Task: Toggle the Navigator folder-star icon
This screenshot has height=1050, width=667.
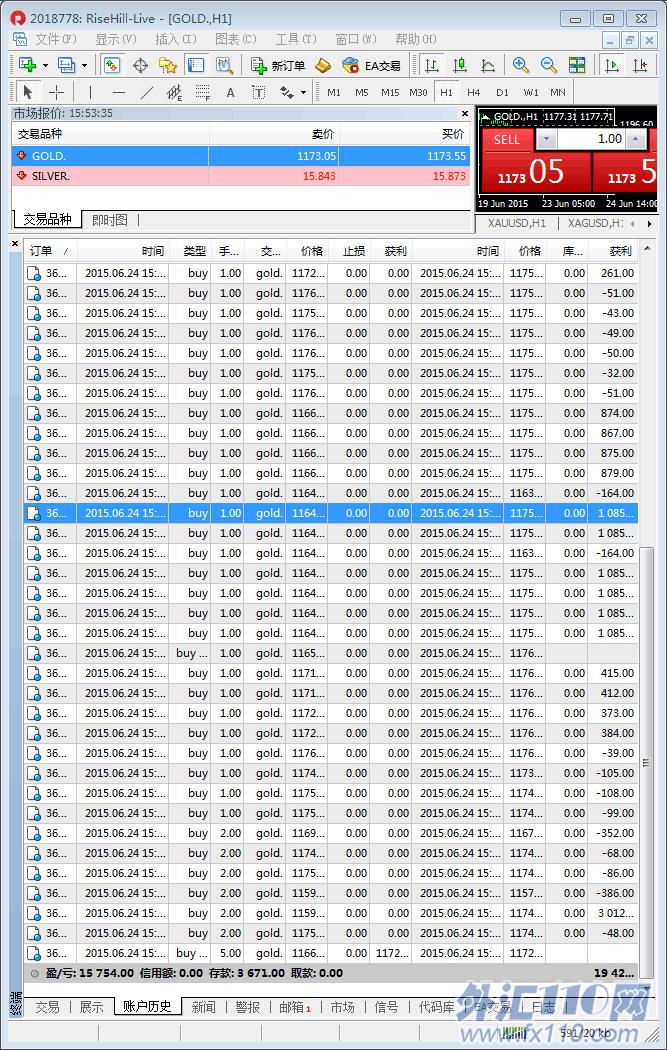Action: click(x=167, y=65)
